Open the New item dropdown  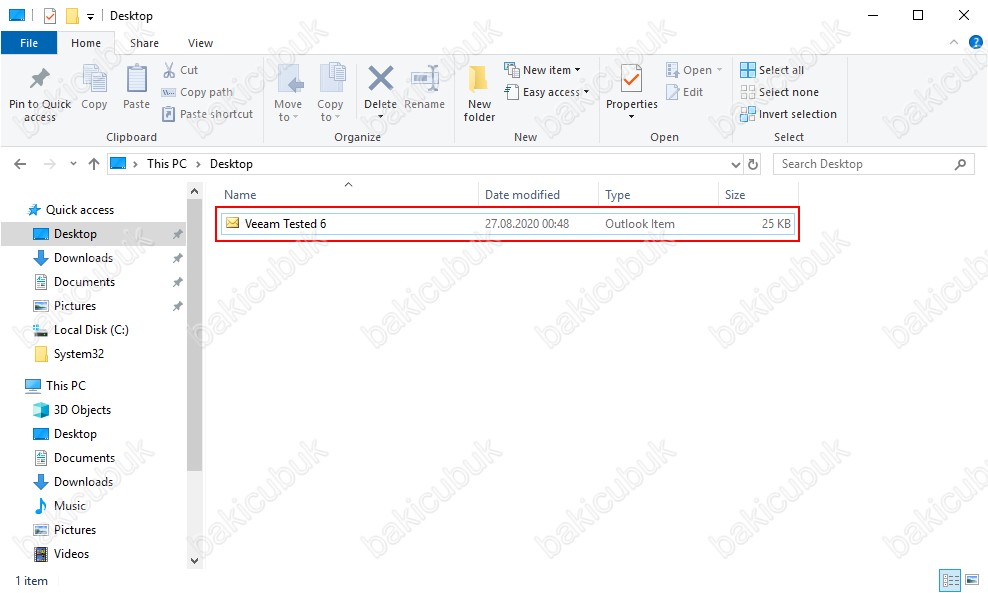(543, 70)
